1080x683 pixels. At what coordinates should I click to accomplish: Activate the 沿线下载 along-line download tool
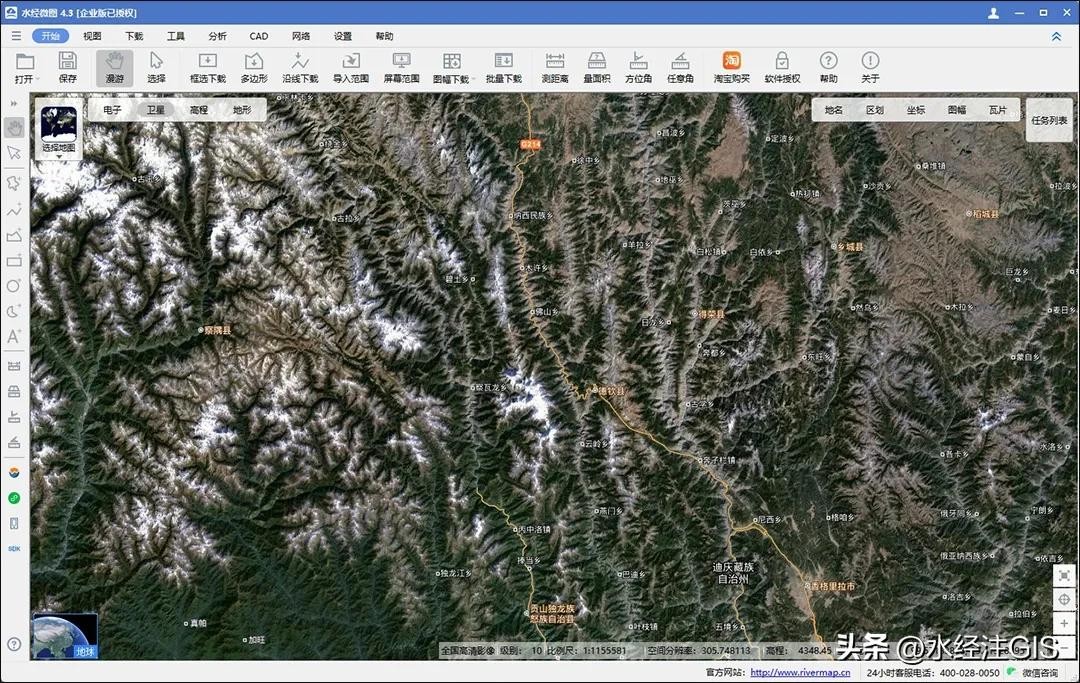point(300,67)
